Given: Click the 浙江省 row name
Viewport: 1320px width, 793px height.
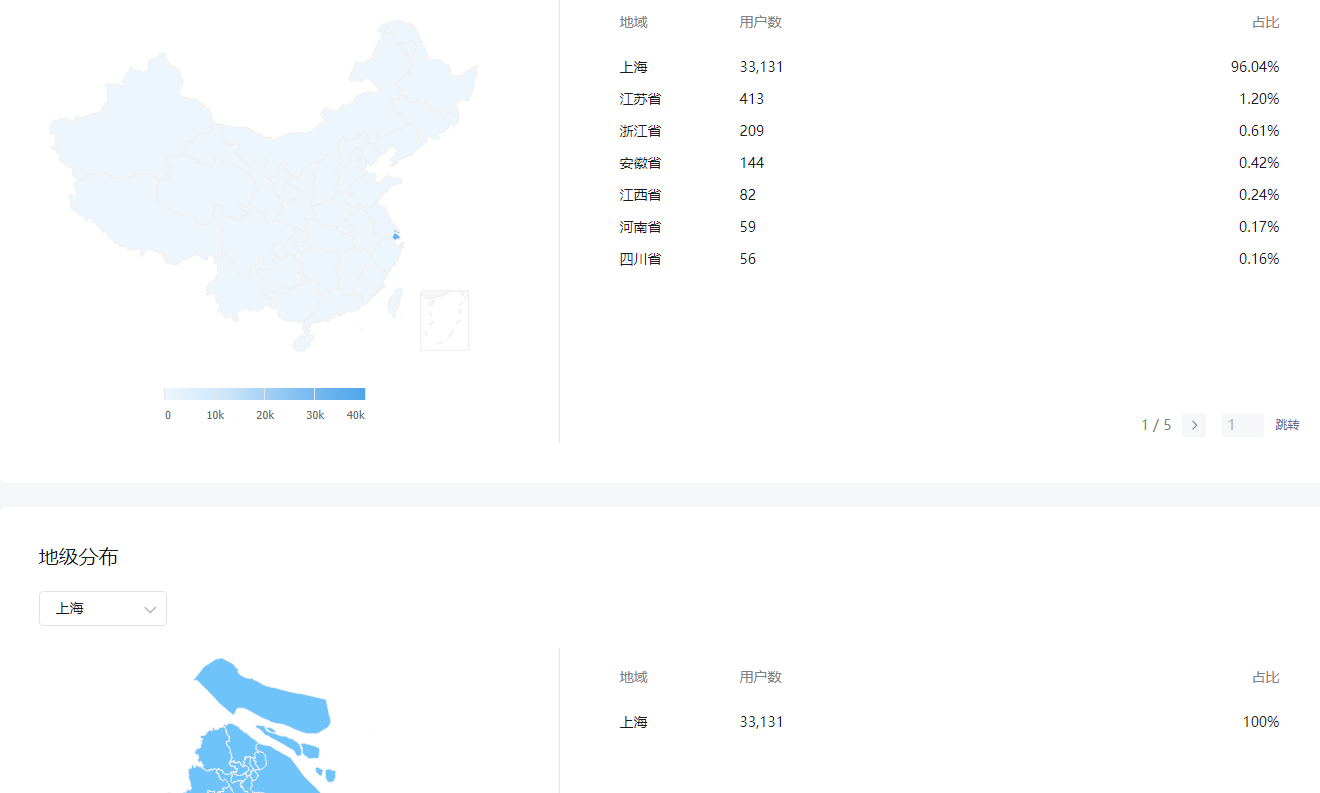Looking at the screenshot, I should (640, 131).
